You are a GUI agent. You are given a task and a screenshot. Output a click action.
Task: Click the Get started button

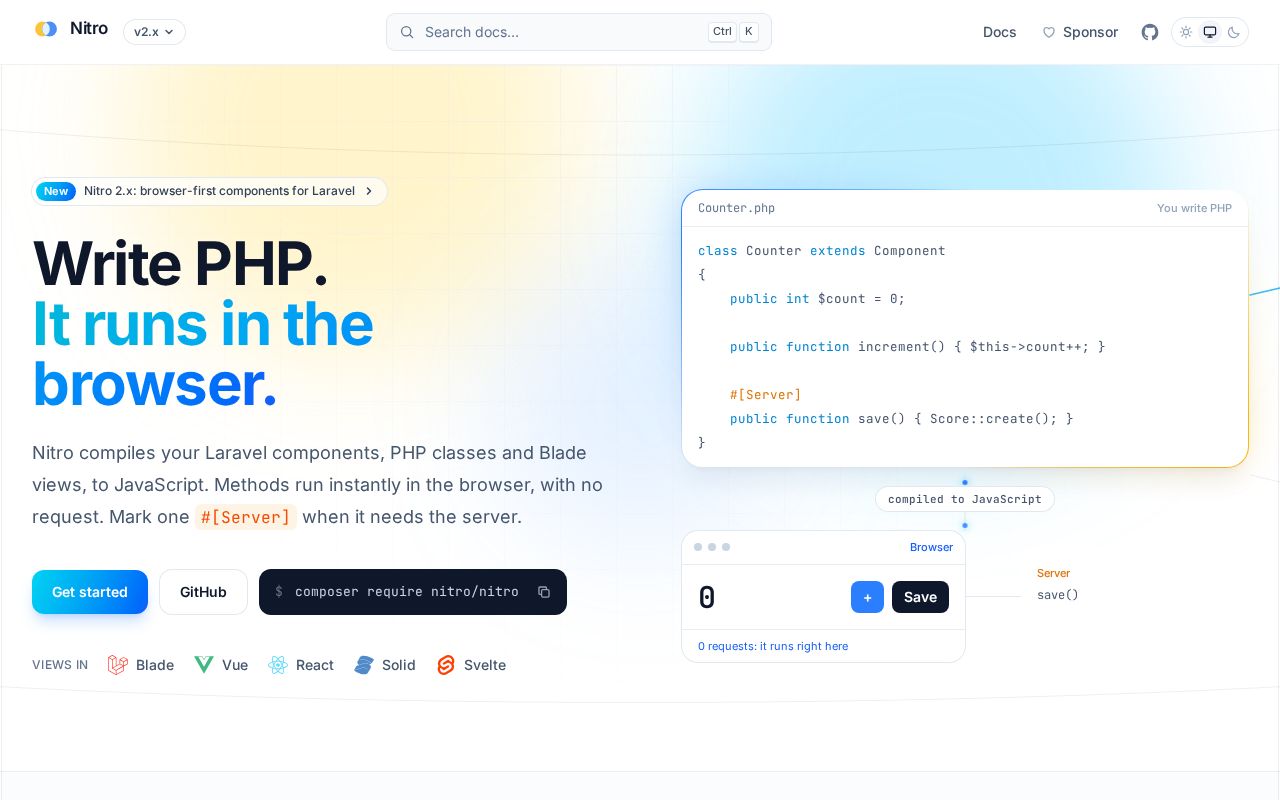[90, 592]
